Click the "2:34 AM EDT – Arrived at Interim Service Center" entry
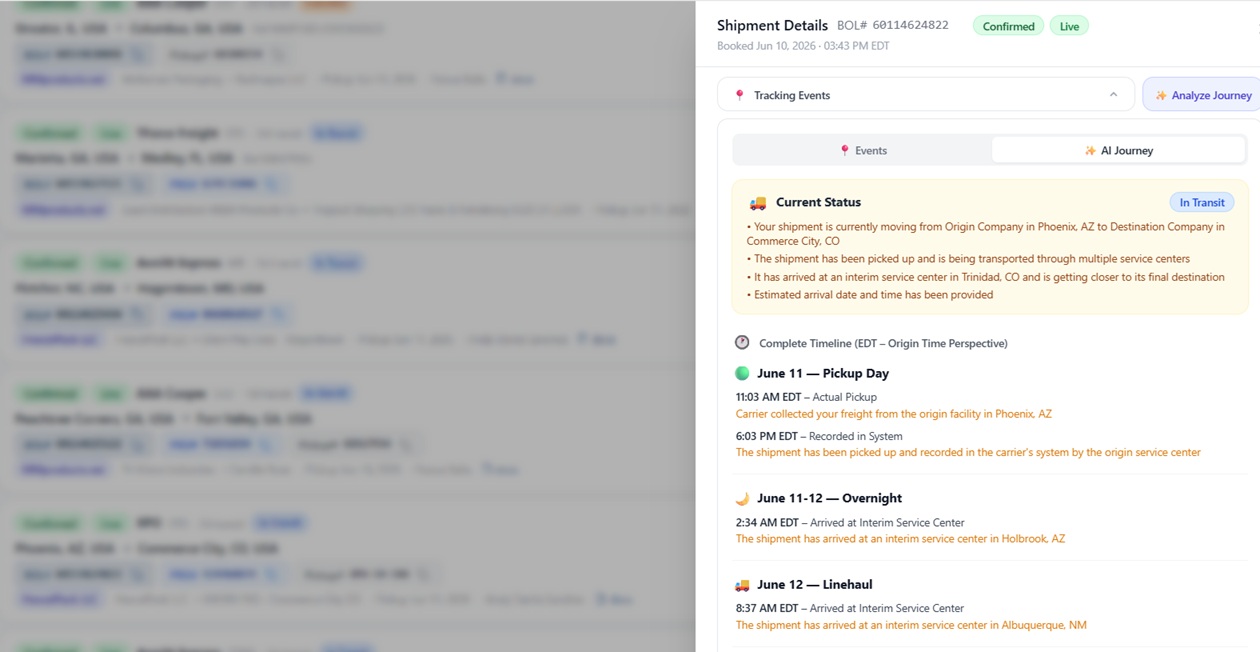The width and height of the screenshot is (1260, 652). [850, 522]
